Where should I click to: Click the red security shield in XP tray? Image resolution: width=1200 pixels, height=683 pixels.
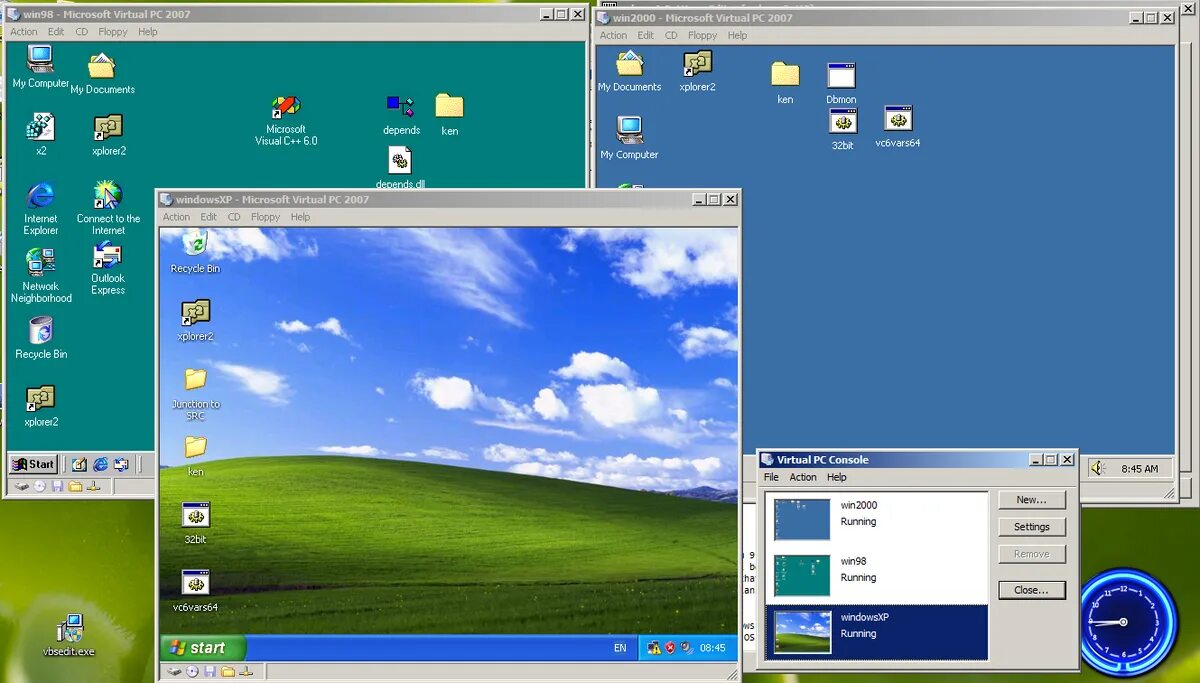pyautogui.click(x=671, y=648)
